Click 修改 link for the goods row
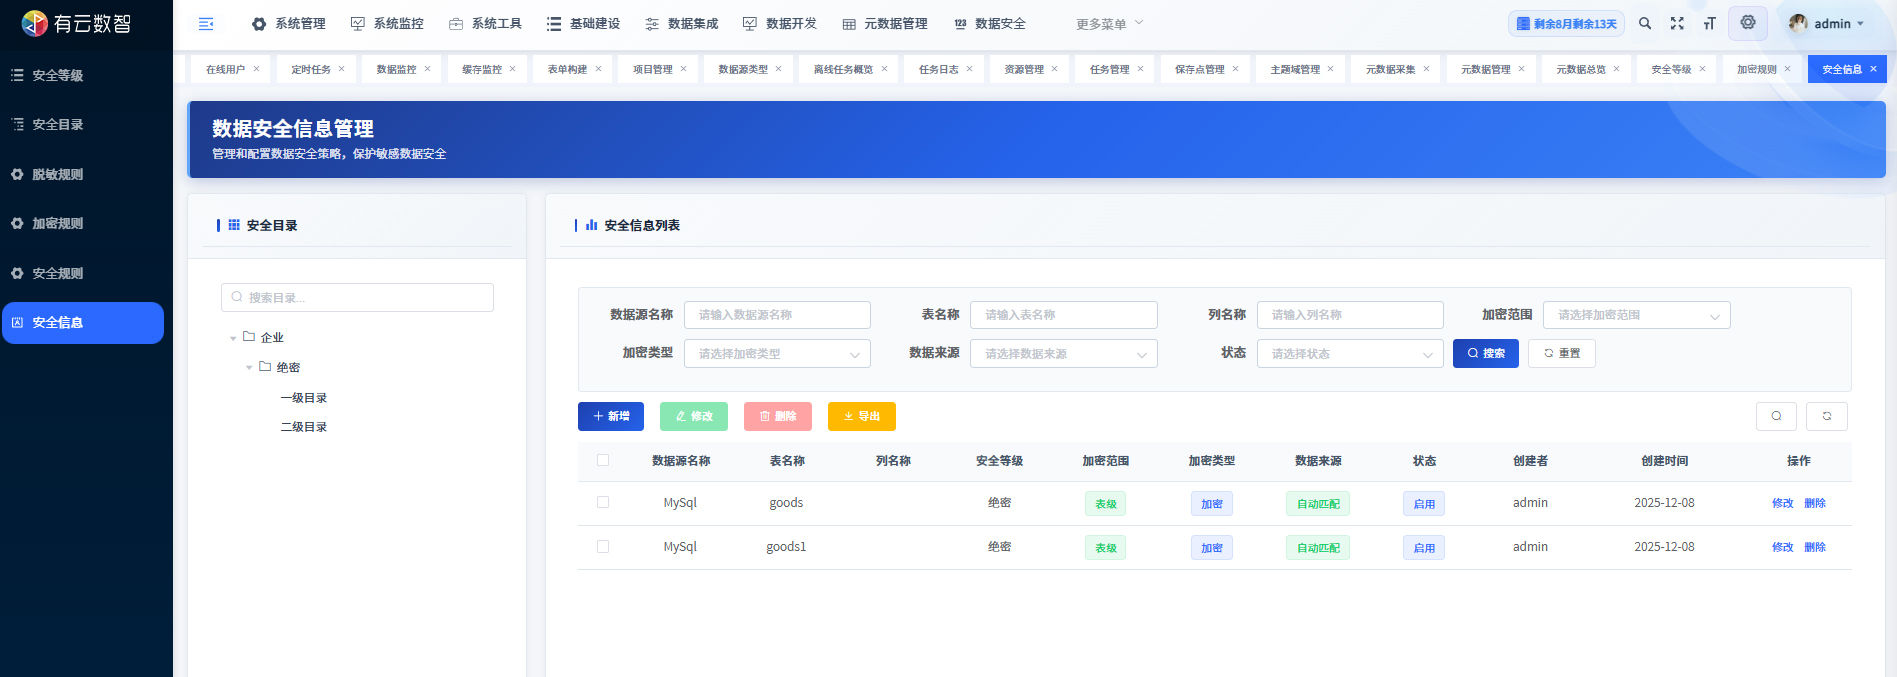1897x677 pixels. (1782, 503)
